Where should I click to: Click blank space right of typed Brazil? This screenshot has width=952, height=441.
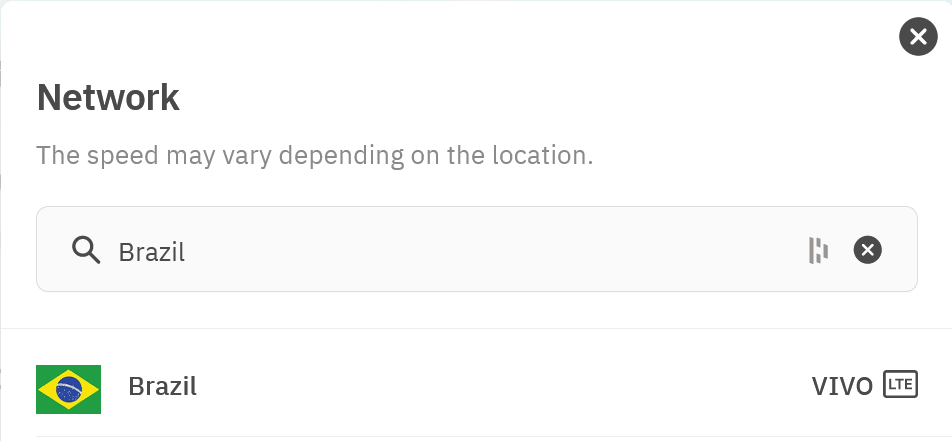(x=500, y=250)
